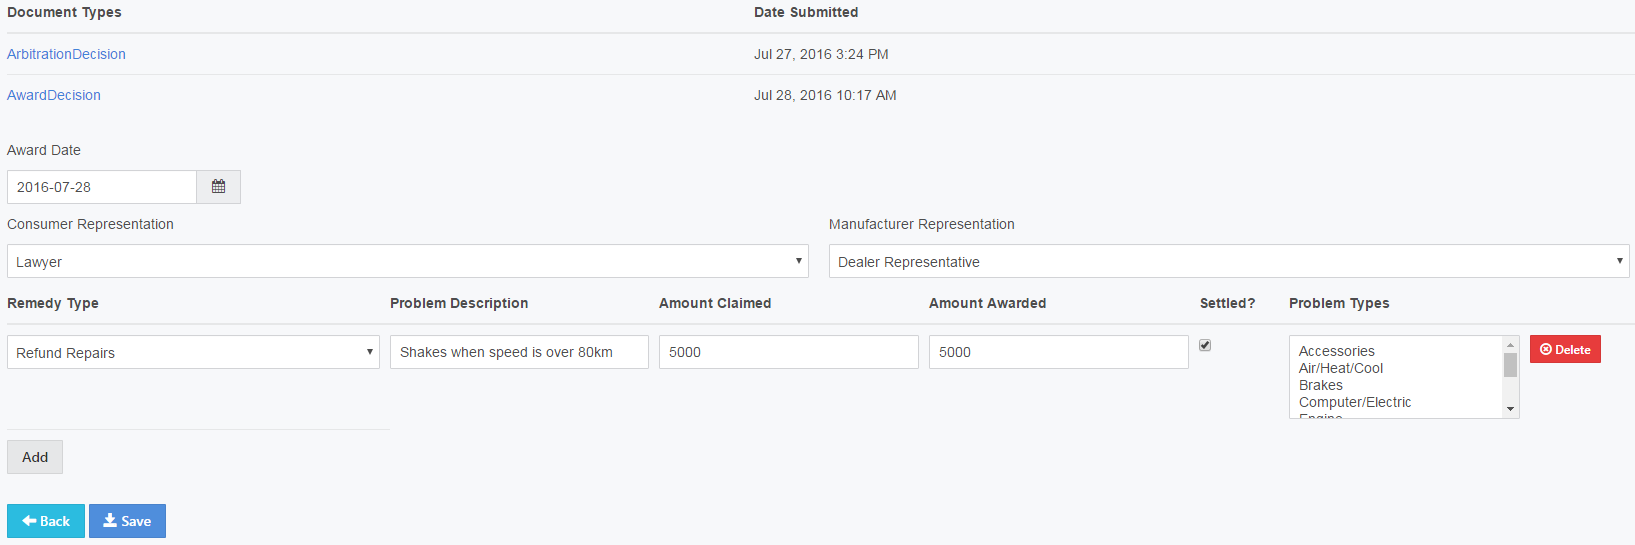Viewport: 1635px width, 545px height.
Task: Select Brakes in the Problem Types list
Action: click(1320, 385)
